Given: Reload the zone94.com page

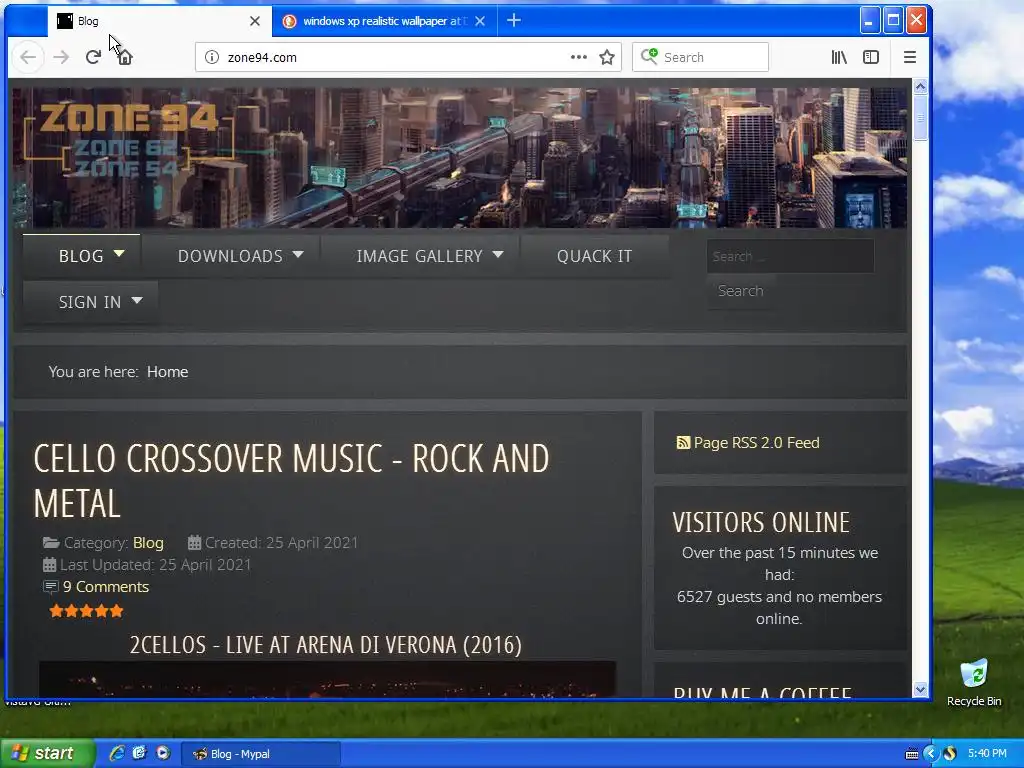Looking at the screenshot, I should pos(93,57).
